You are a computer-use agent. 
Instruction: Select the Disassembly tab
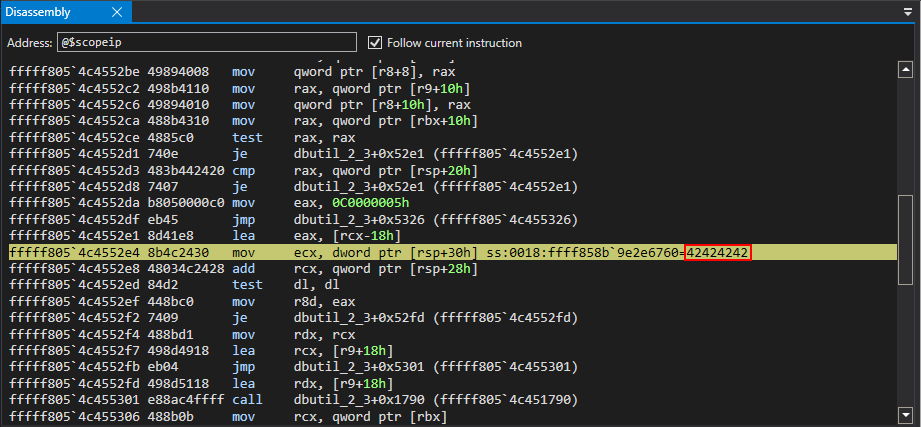tap(48, 12)
